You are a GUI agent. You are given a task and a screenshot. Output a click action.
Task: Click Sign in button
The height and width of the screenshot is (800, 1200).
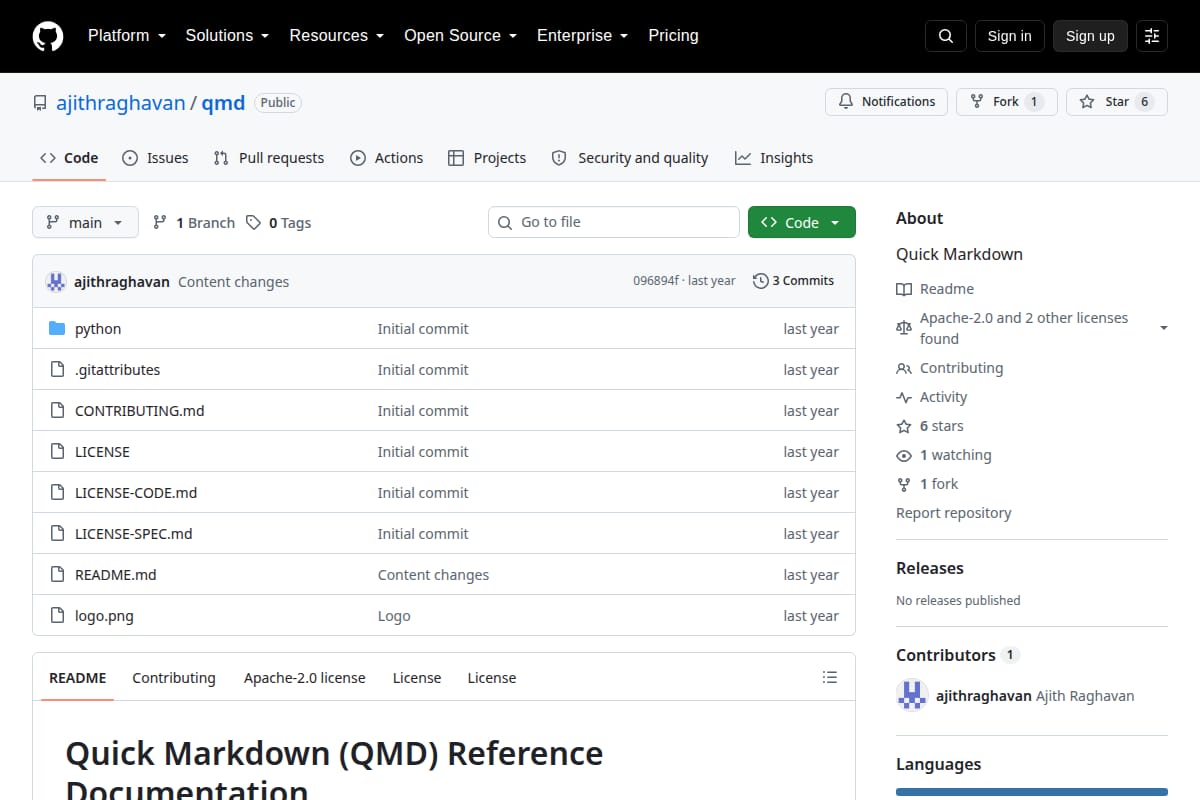tap(1009, 36)
